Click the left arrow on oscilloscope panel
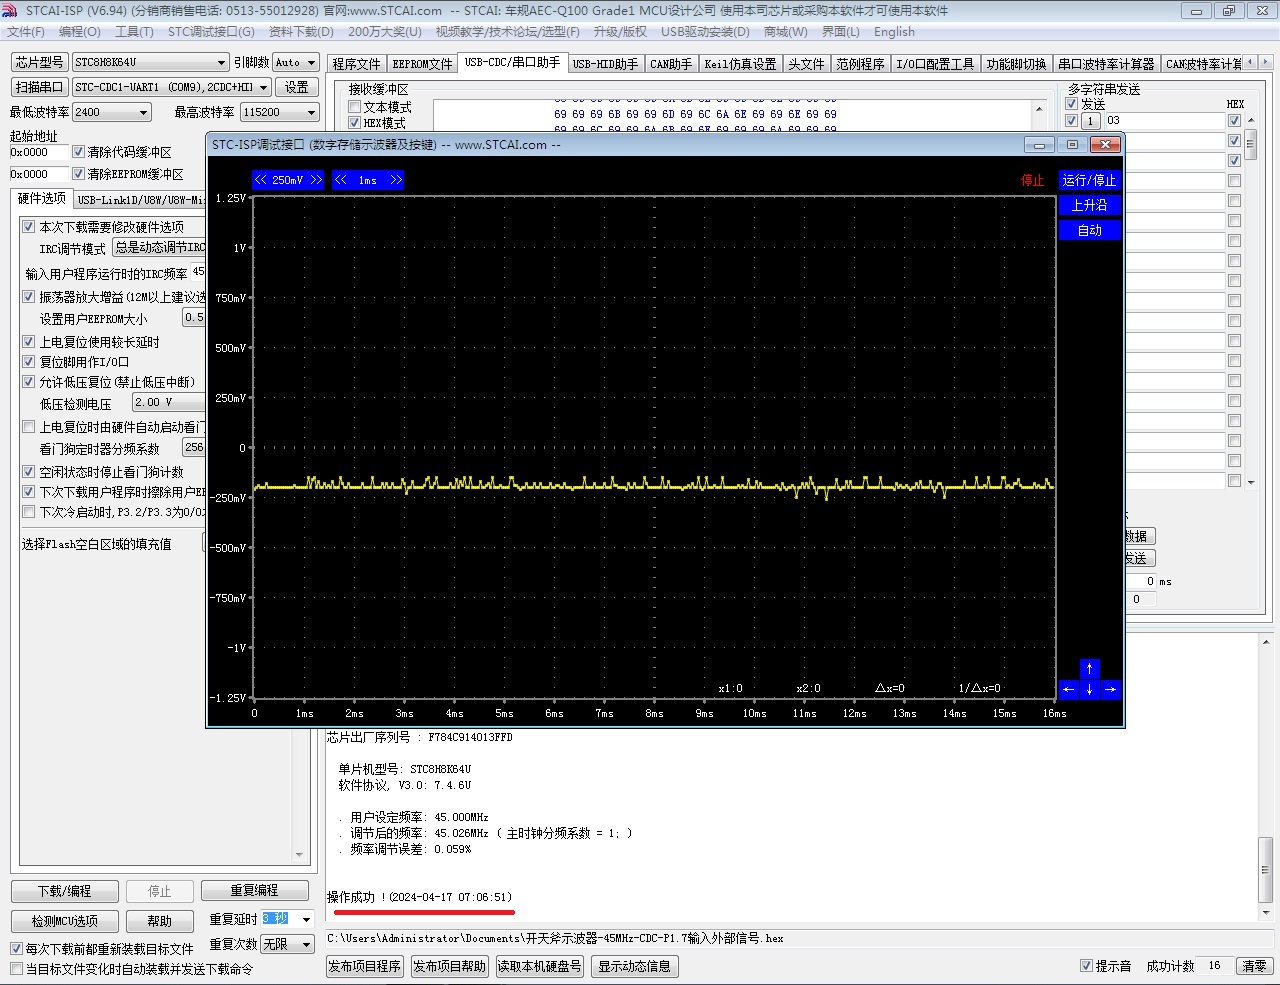The image size is (1280, 985). (1068, 689)
